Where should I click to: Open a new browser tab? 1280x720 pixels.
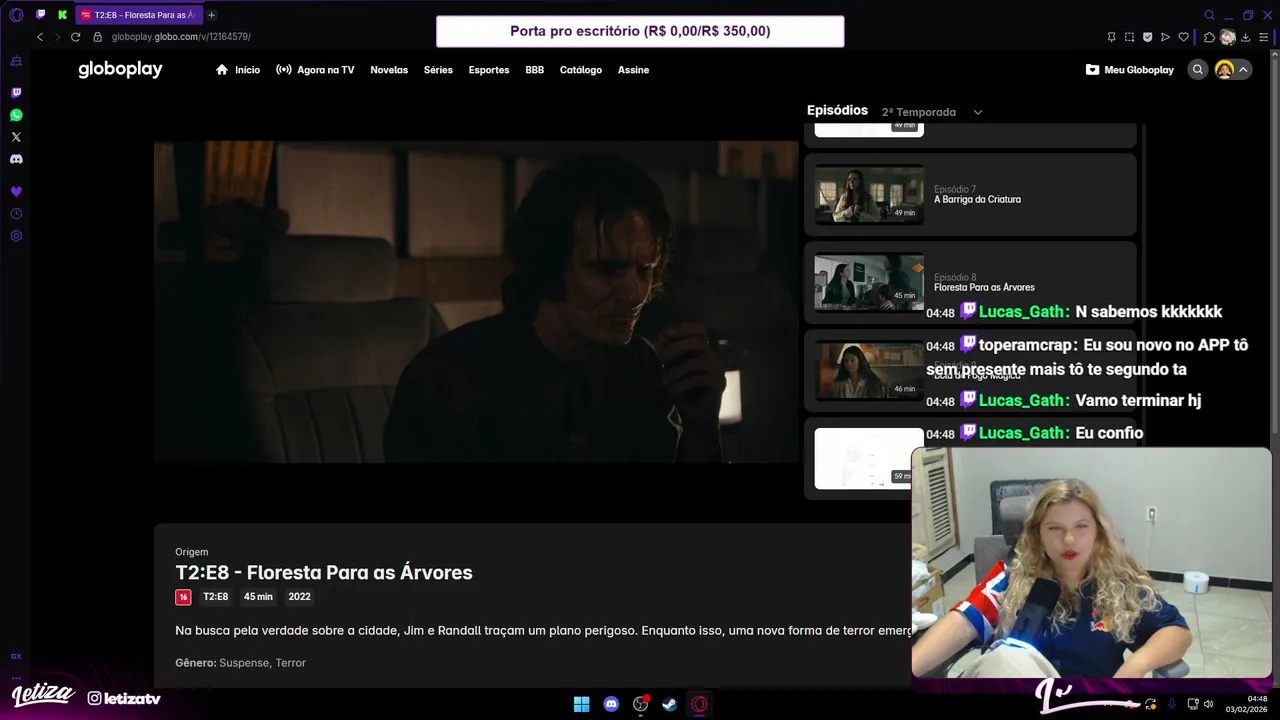(x=211, y=15)
